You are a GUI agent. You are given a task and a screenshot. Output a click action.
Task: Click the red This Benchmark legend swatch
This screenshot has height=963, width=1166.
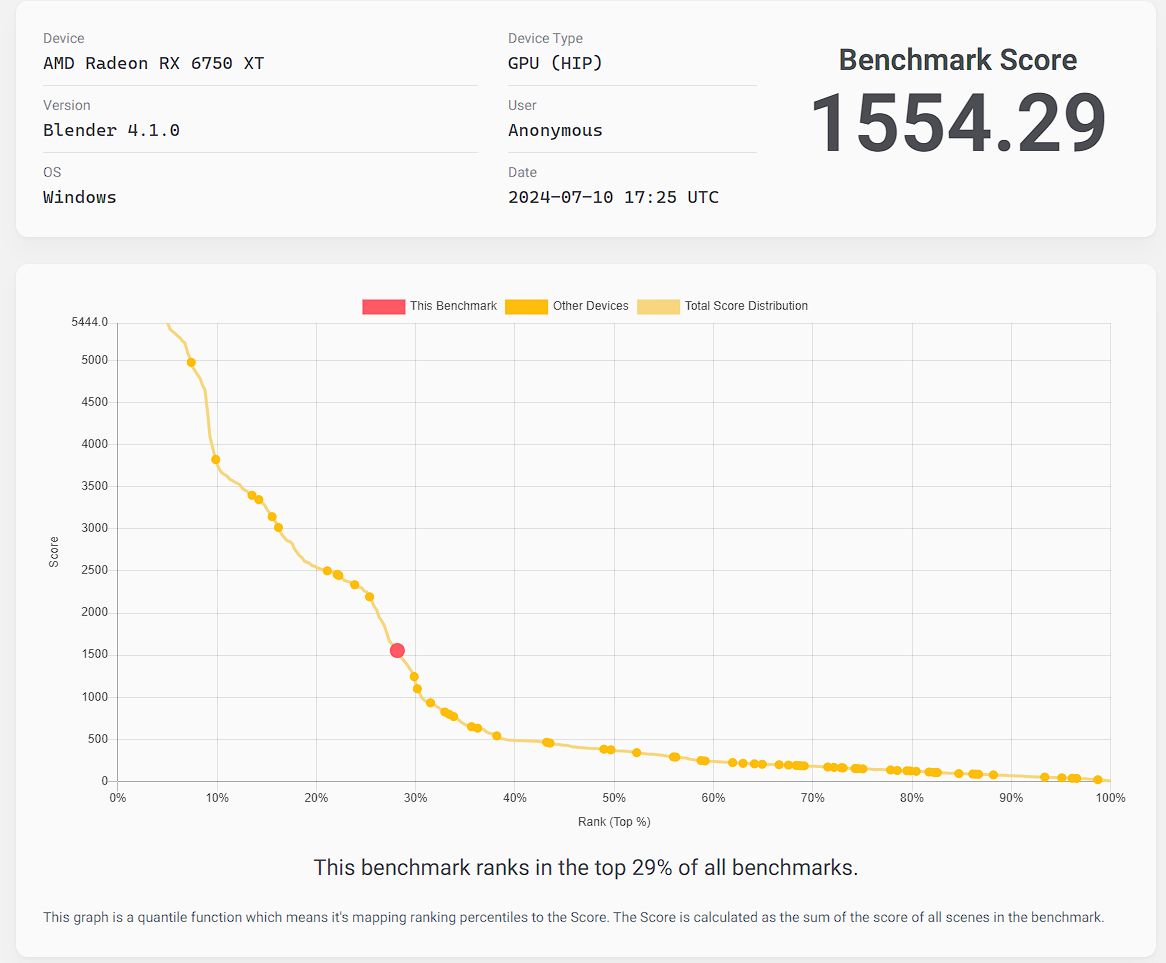coord(383,307)
